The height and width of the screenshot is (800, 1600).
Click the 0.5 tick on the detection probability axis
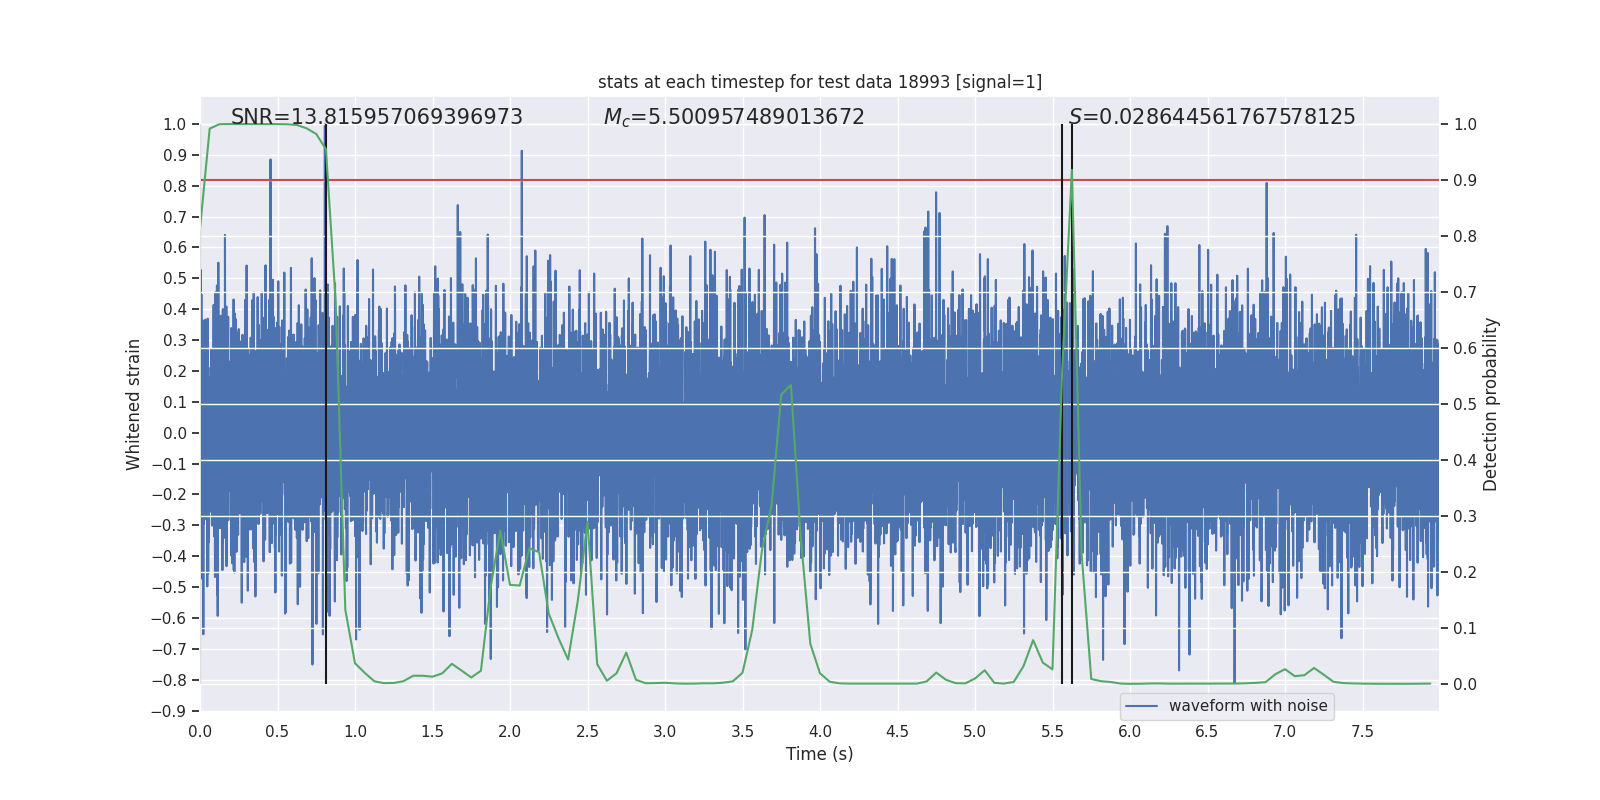pos(1465,405)
